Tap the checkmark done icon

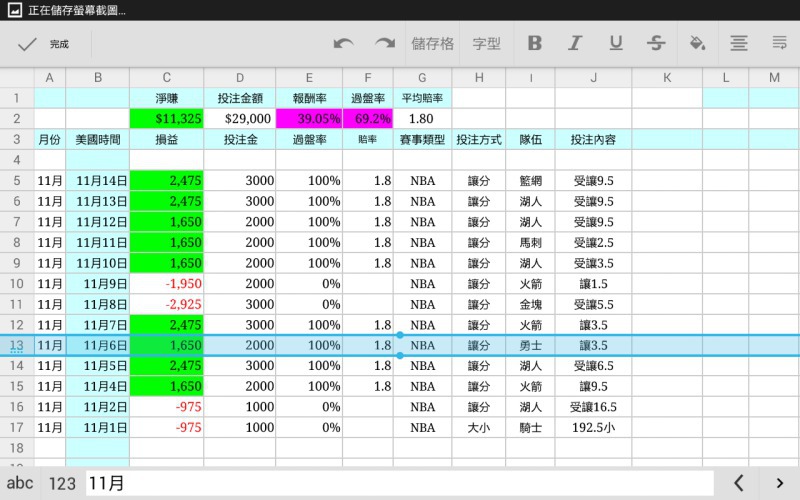click(x=27, y=44)
